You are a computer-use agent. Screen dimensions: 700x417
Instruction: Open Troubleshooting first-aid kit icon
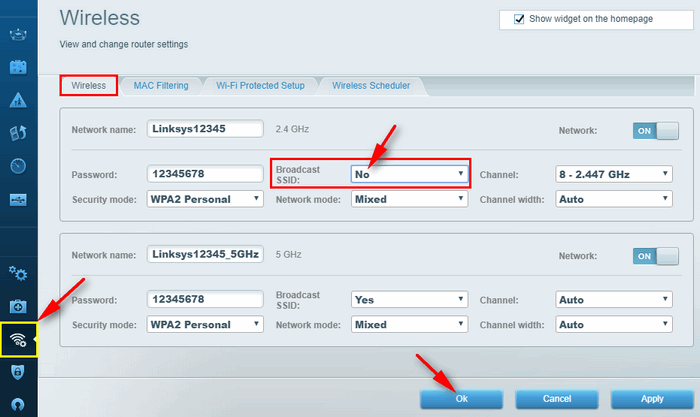coord(18,306)
